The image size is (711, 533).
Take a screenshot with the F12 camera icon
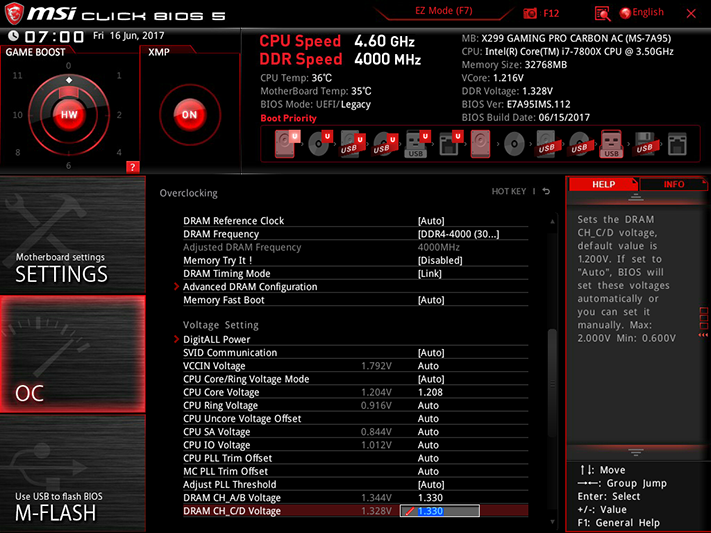click(x=530, y=14)
